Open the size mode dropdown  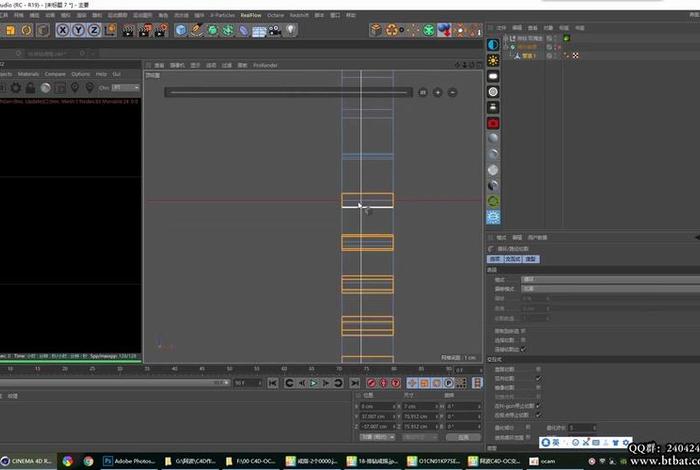(420, 437)
